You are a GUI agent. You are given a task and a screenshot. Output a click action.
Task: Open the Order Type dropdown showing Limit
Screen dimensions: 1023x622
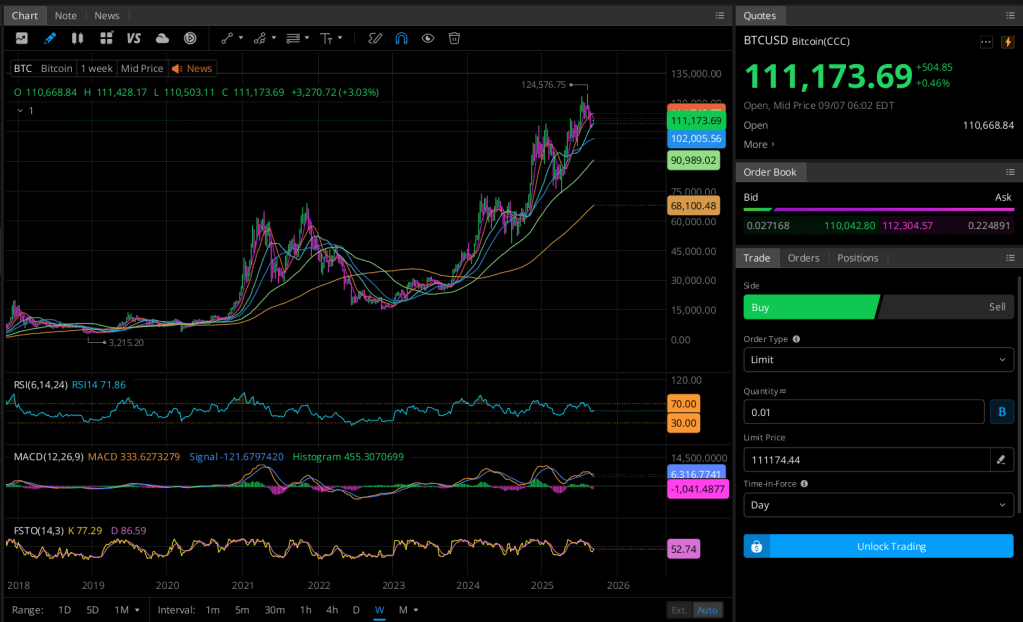pos(878,359)
